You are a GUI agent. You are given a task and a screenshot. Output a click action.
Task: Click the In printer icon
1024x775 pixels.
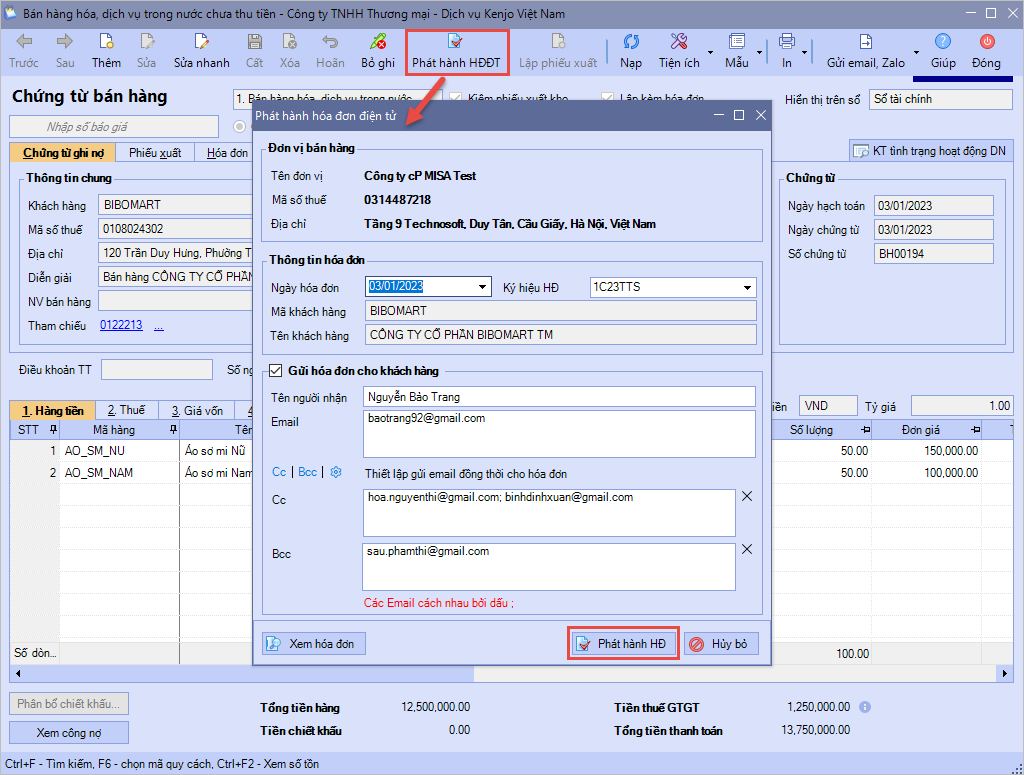click(x=787, y=42)
